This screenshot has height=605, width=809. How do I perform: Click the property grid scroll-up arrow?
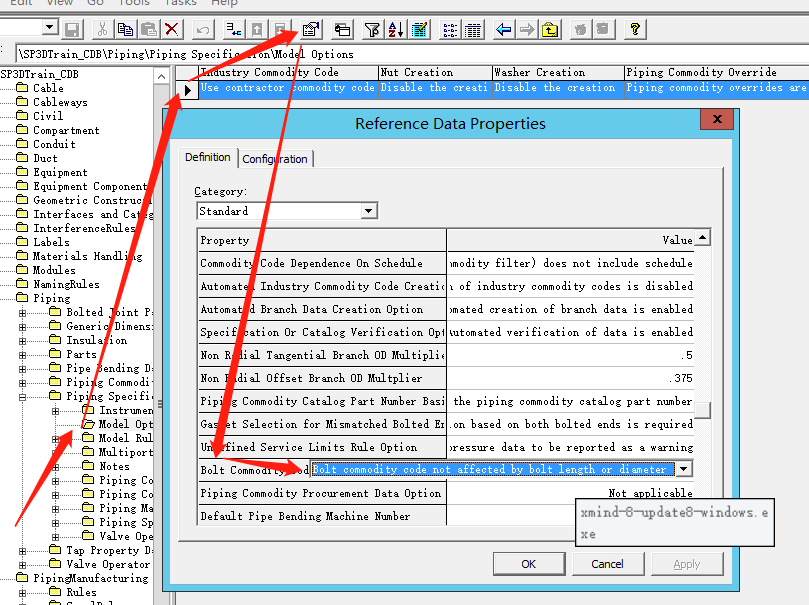pos(702,238)
